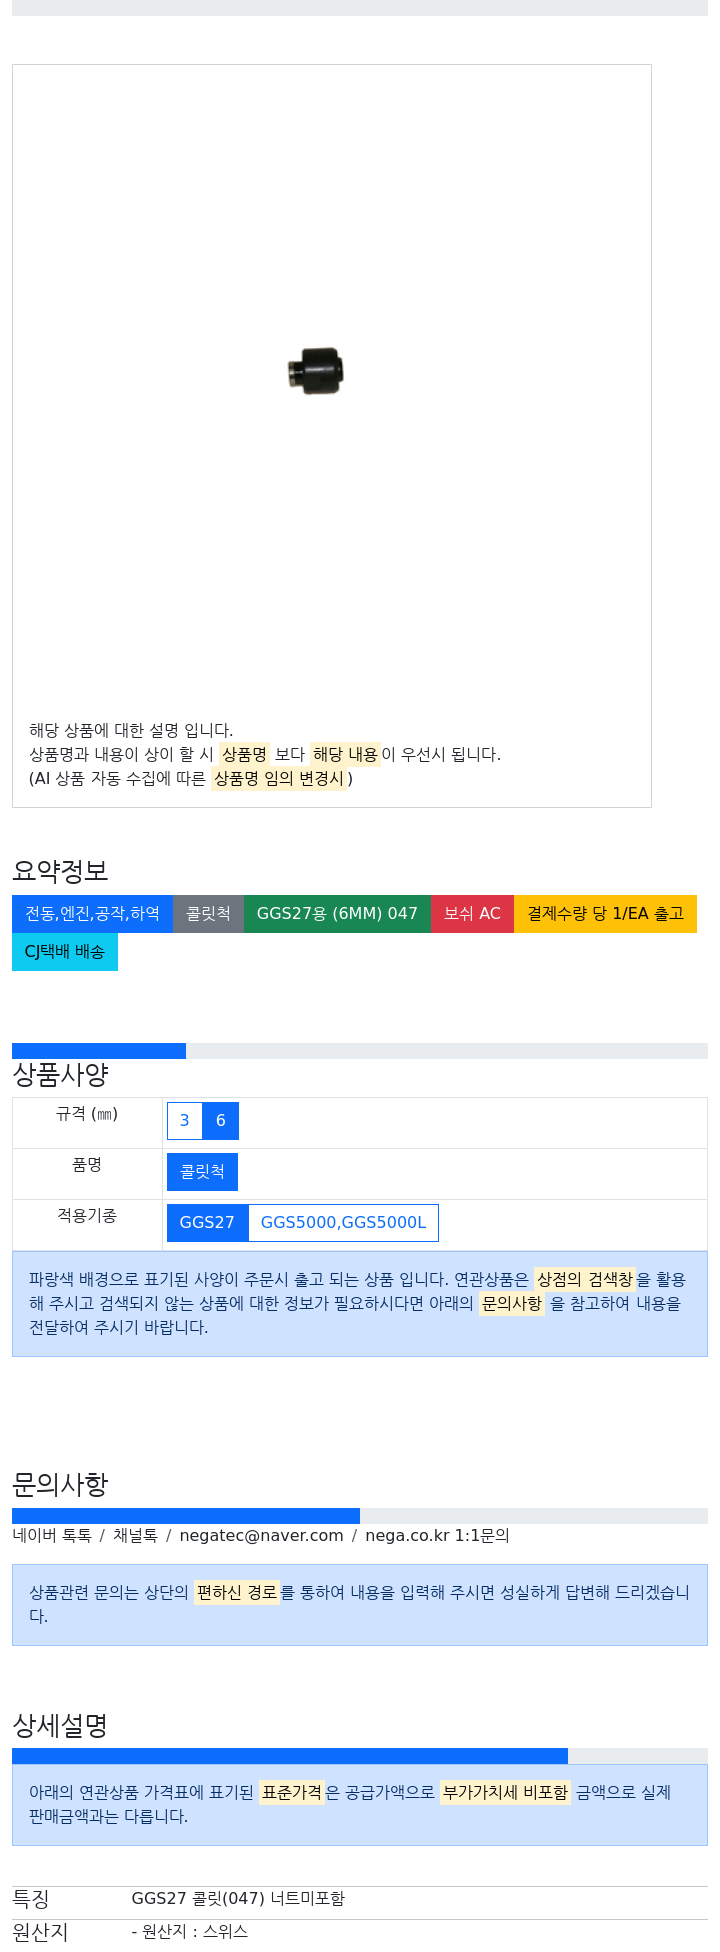Select the 전동,엔진,공작,하역 category tag

click(x=92, y=914)
